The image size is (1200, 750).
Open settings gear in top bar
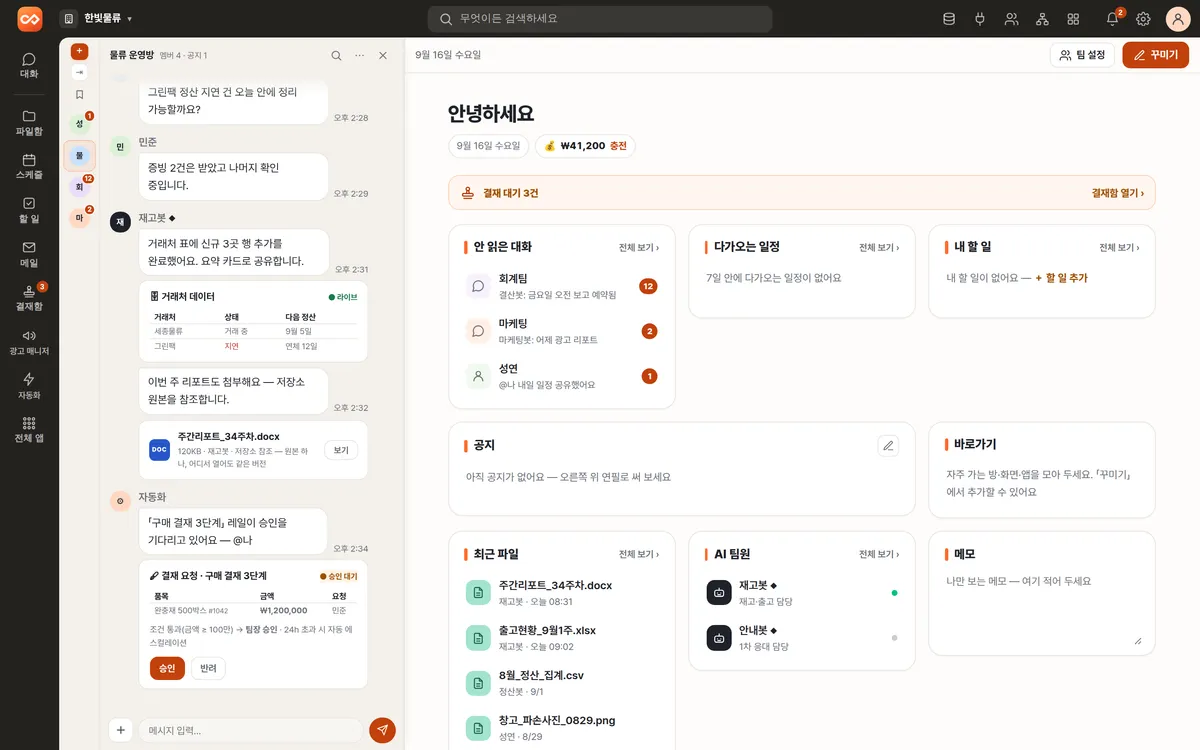(x=1143, y=19)
